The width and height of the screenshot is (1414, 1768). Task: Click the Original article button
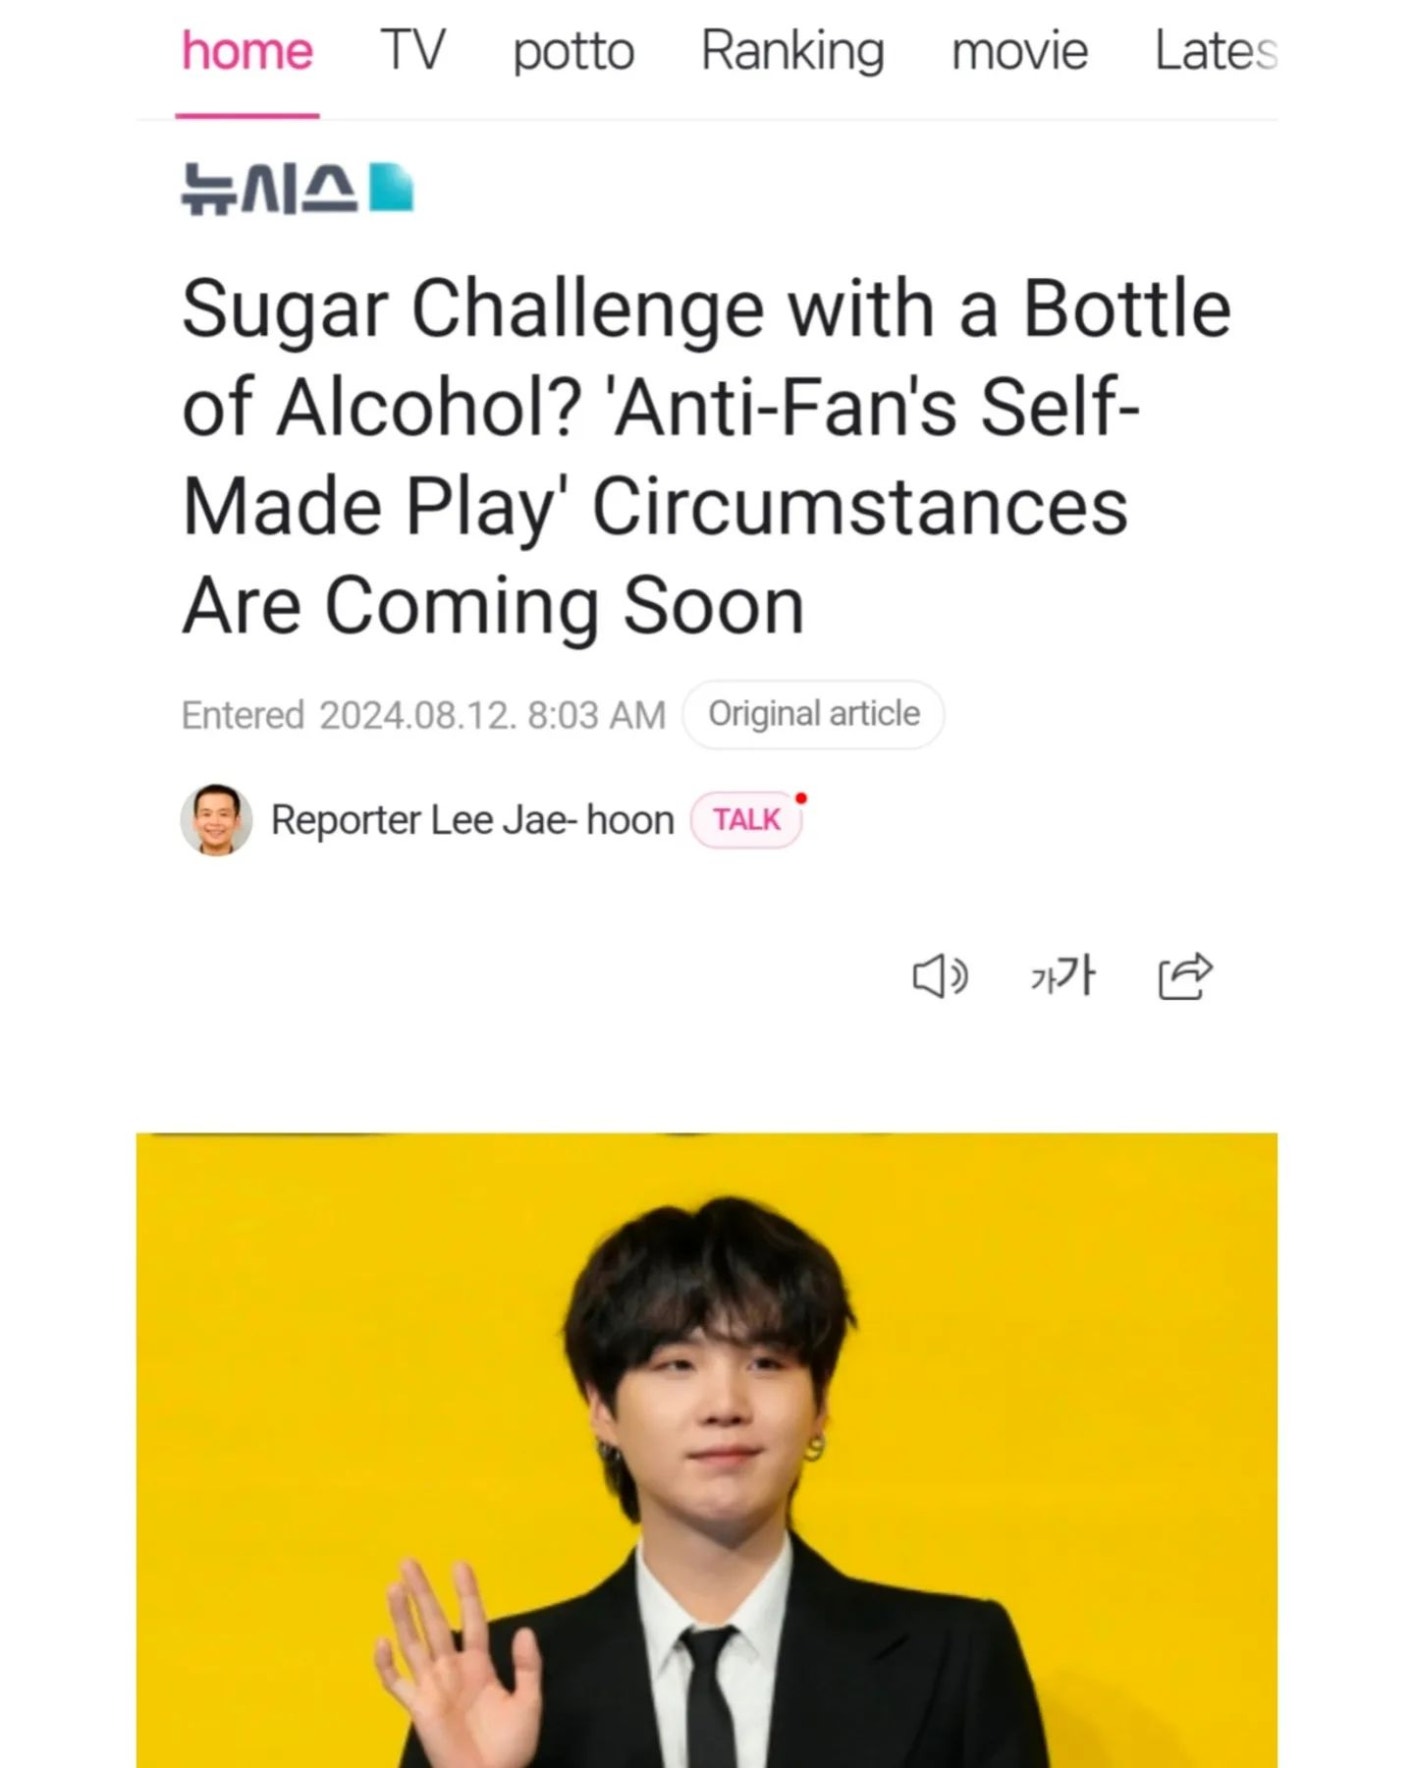tap(813, 714)
